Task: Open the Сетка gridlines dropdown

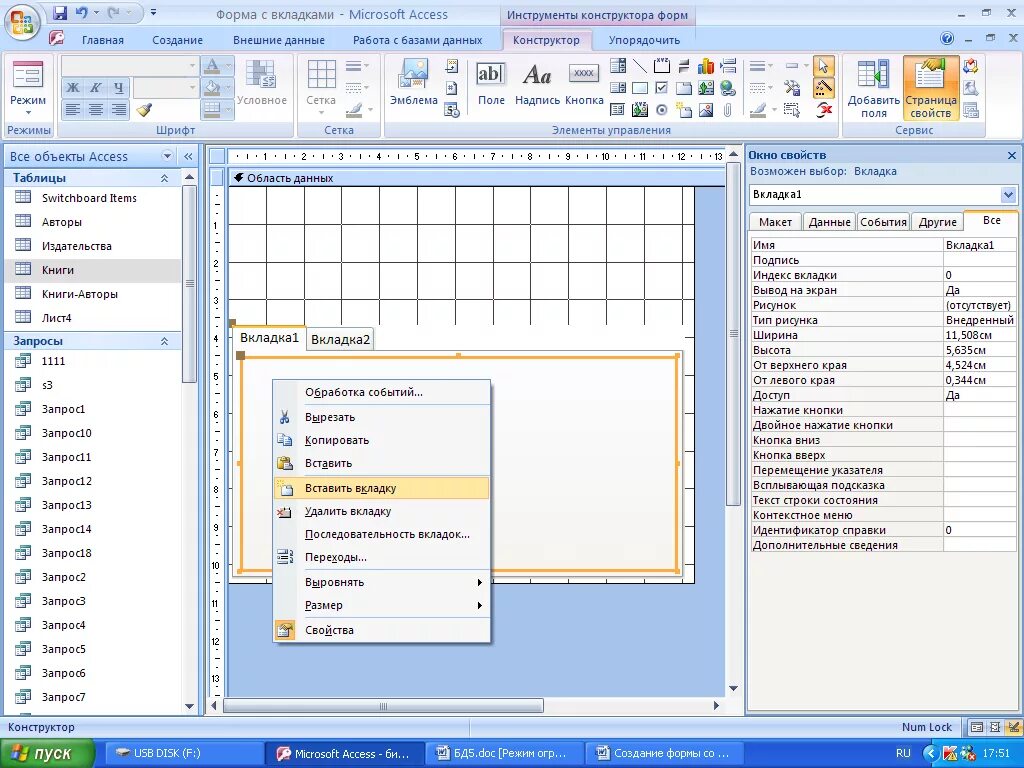Action: [321, 112]
